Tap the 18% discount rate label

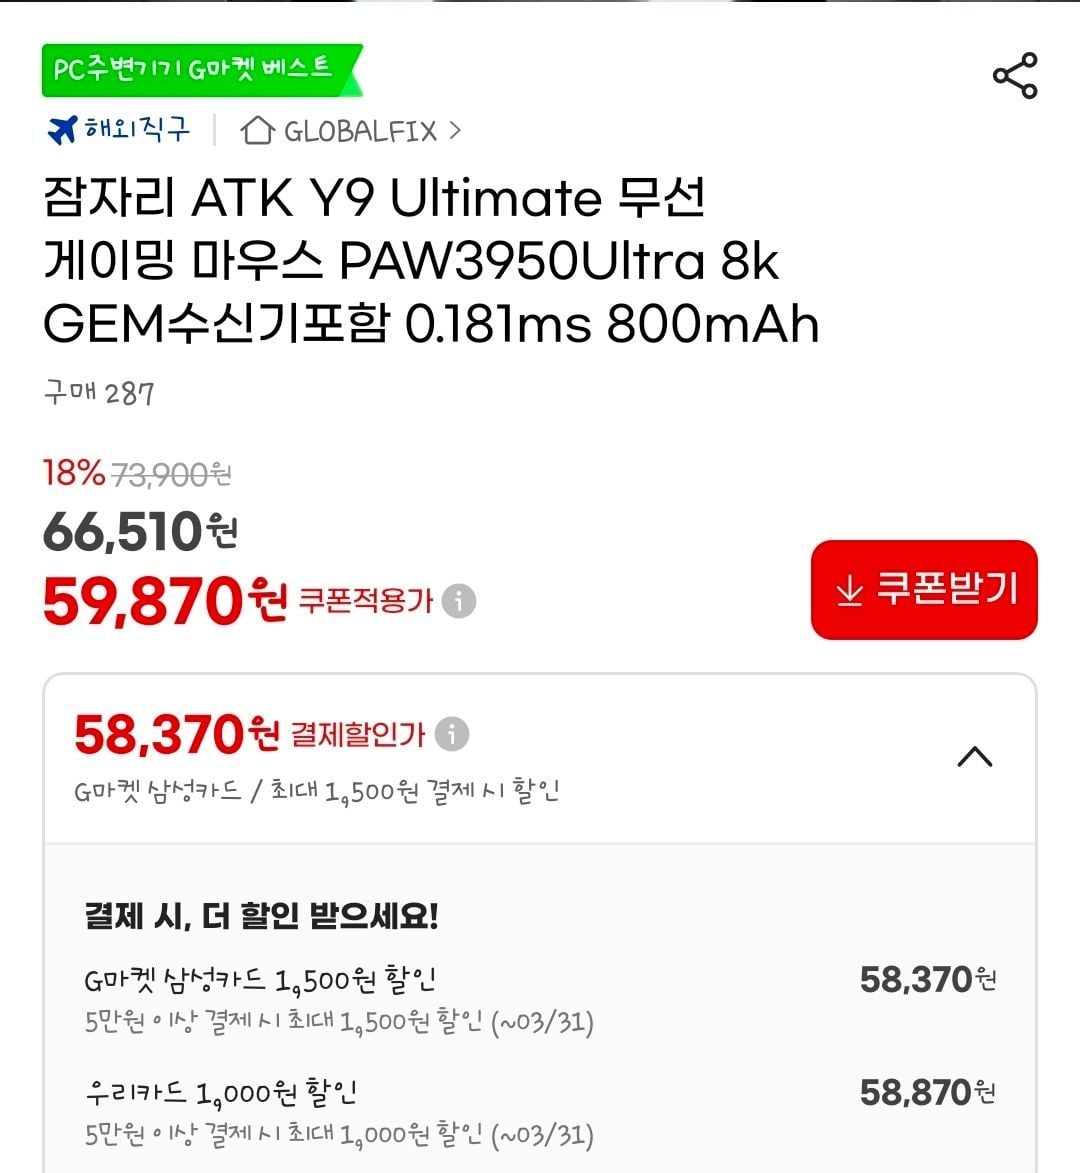point(73,472)
